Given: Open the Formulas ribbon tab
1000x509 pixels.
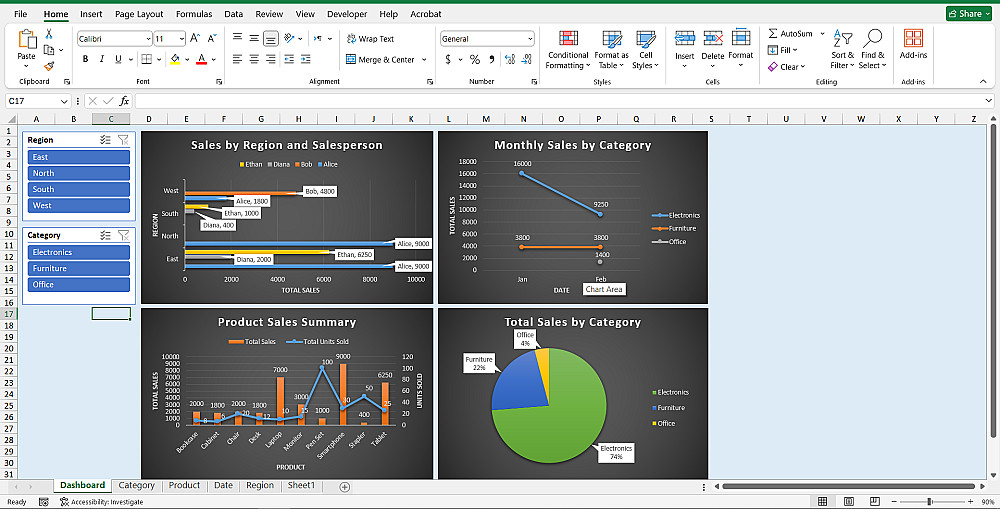Looking at the screenshot, I should coord(194,14).
